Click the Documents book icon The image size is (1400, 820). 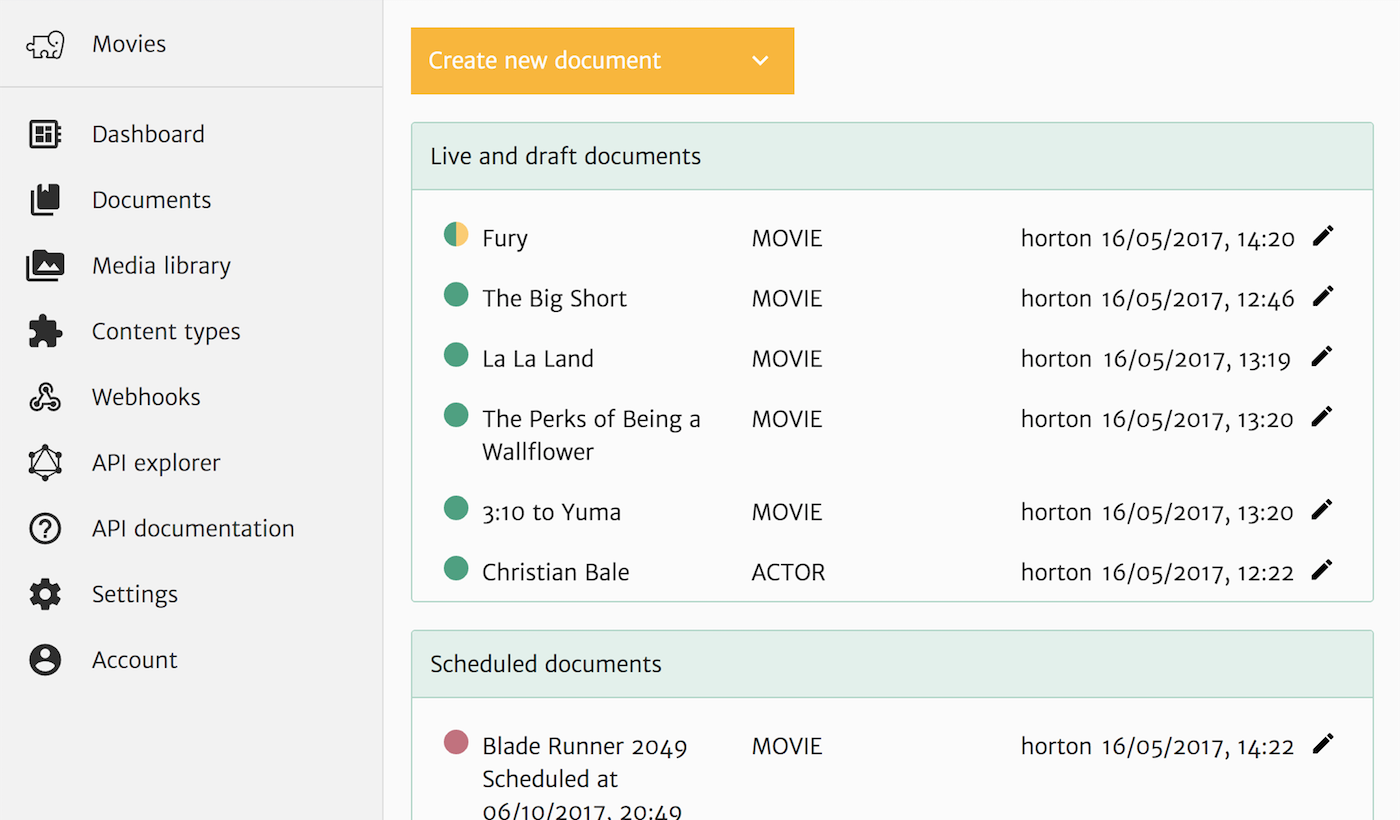pos(45,200)
